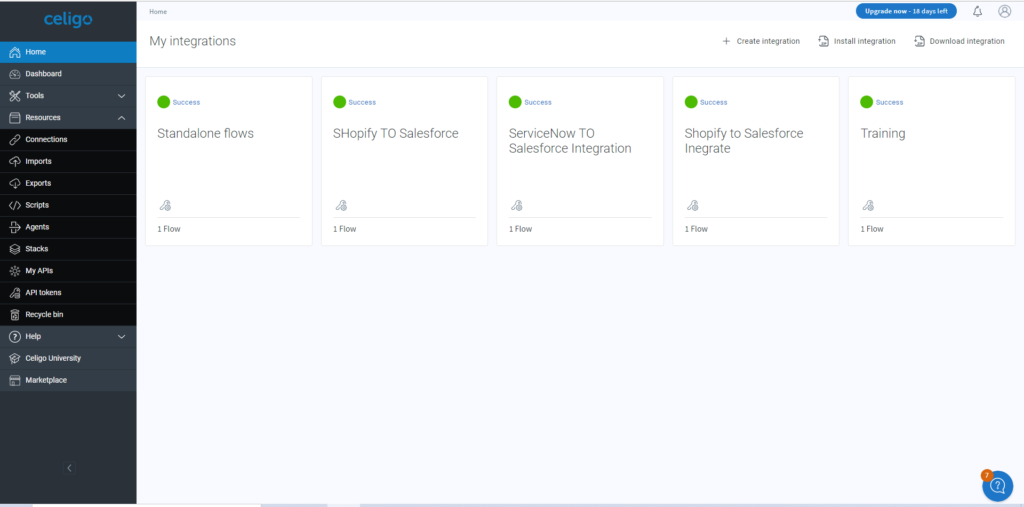This screenshot has height=507, width=1024.
Task: Open Recycle bin in sidebar
Action: (68, 315)
